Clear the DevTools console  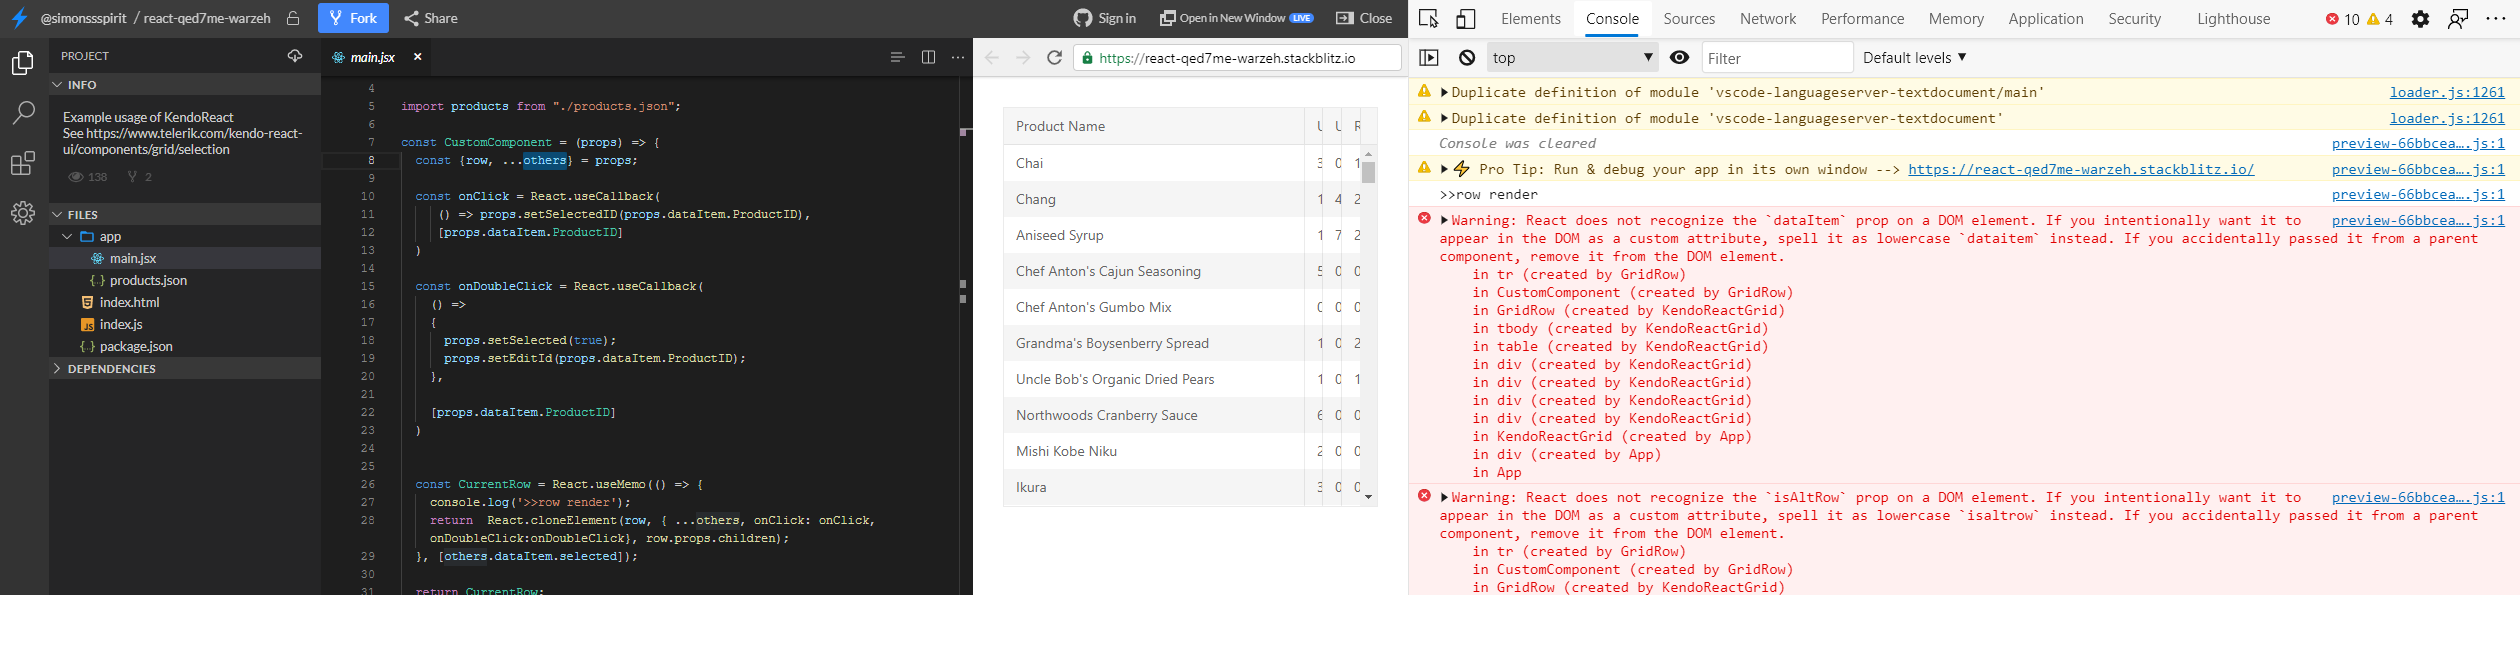pos(1467,58)
